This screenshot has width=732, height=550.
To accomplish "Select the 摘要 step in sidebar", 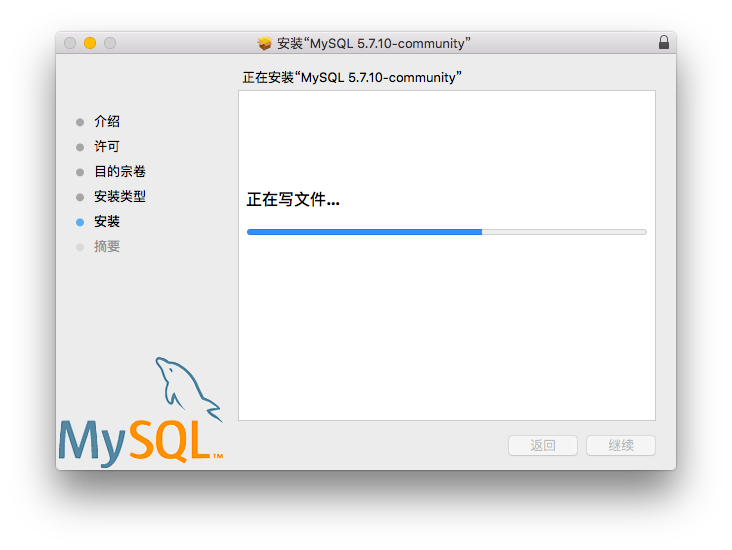I will click(x=107, y=246).
